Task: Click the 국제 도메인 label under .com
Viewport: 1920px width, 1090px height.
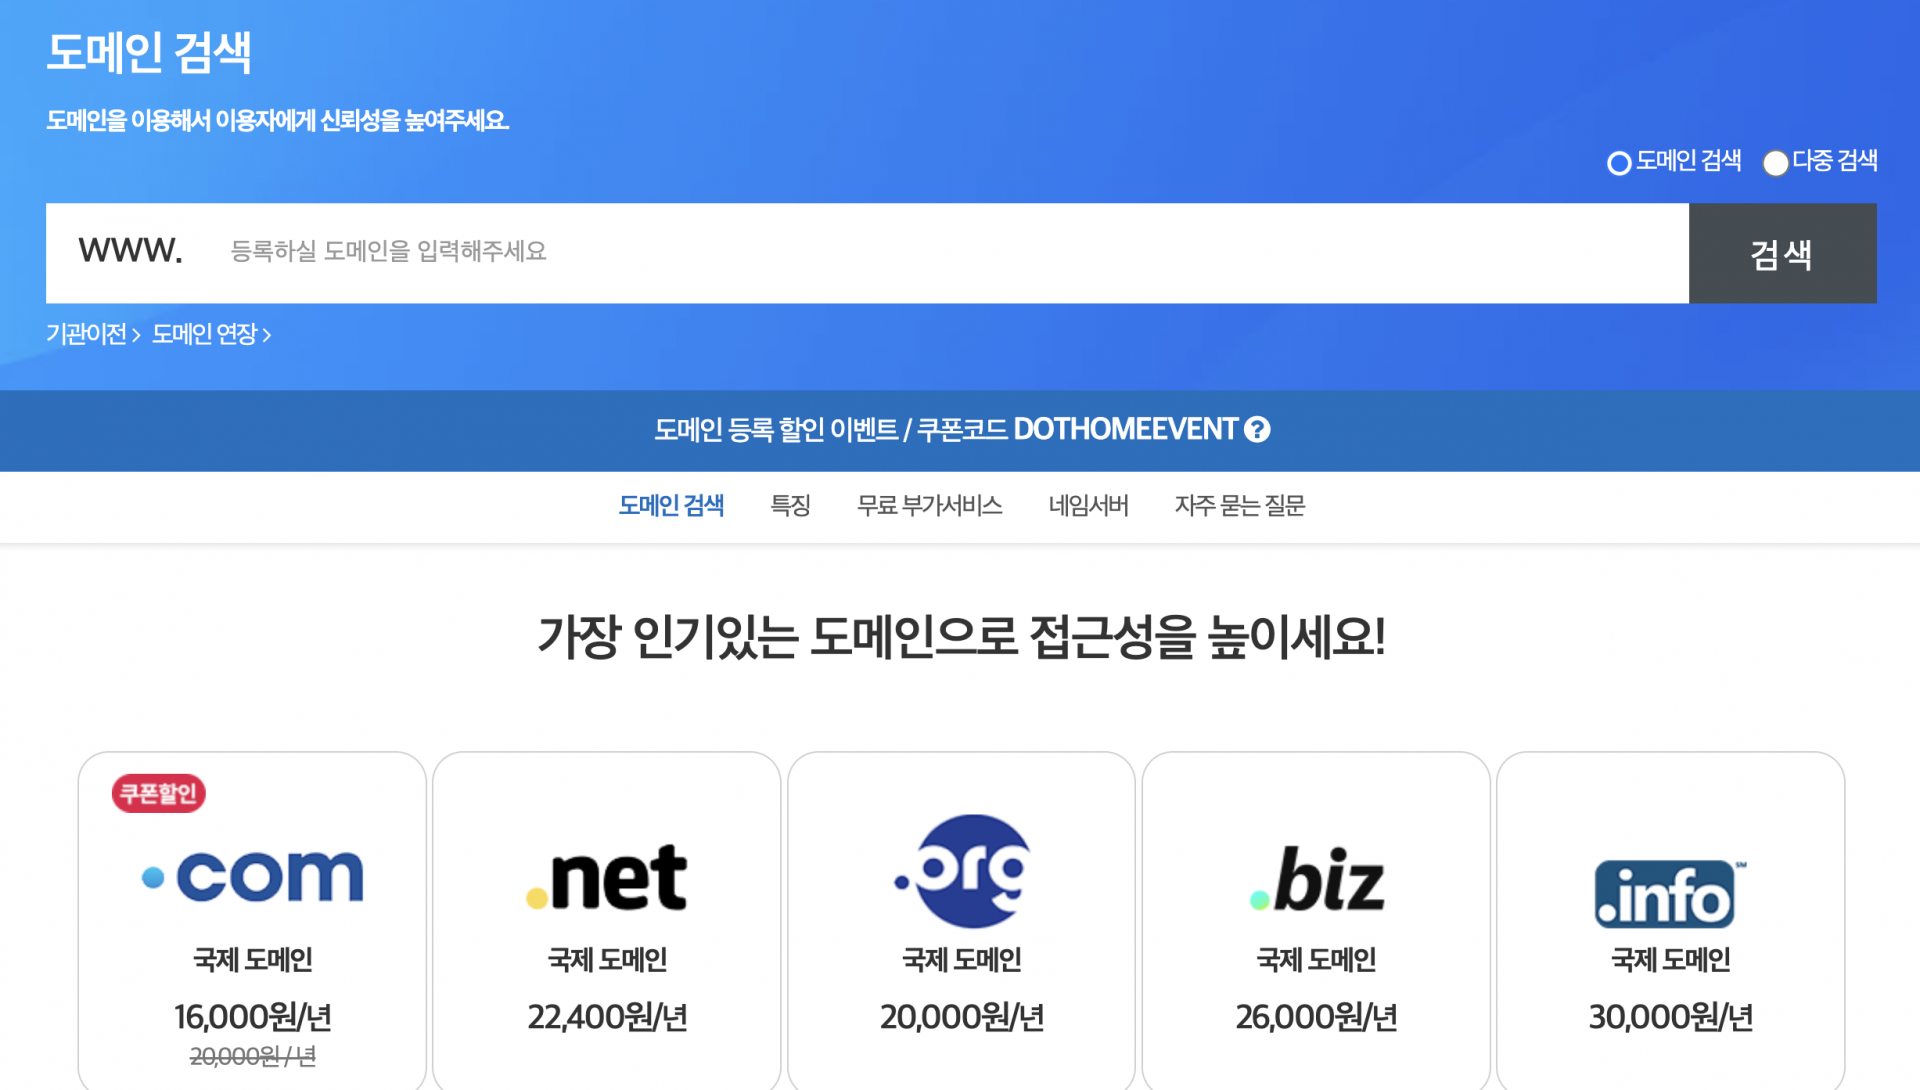Action: pyautogui.click(x=252, y=960)
